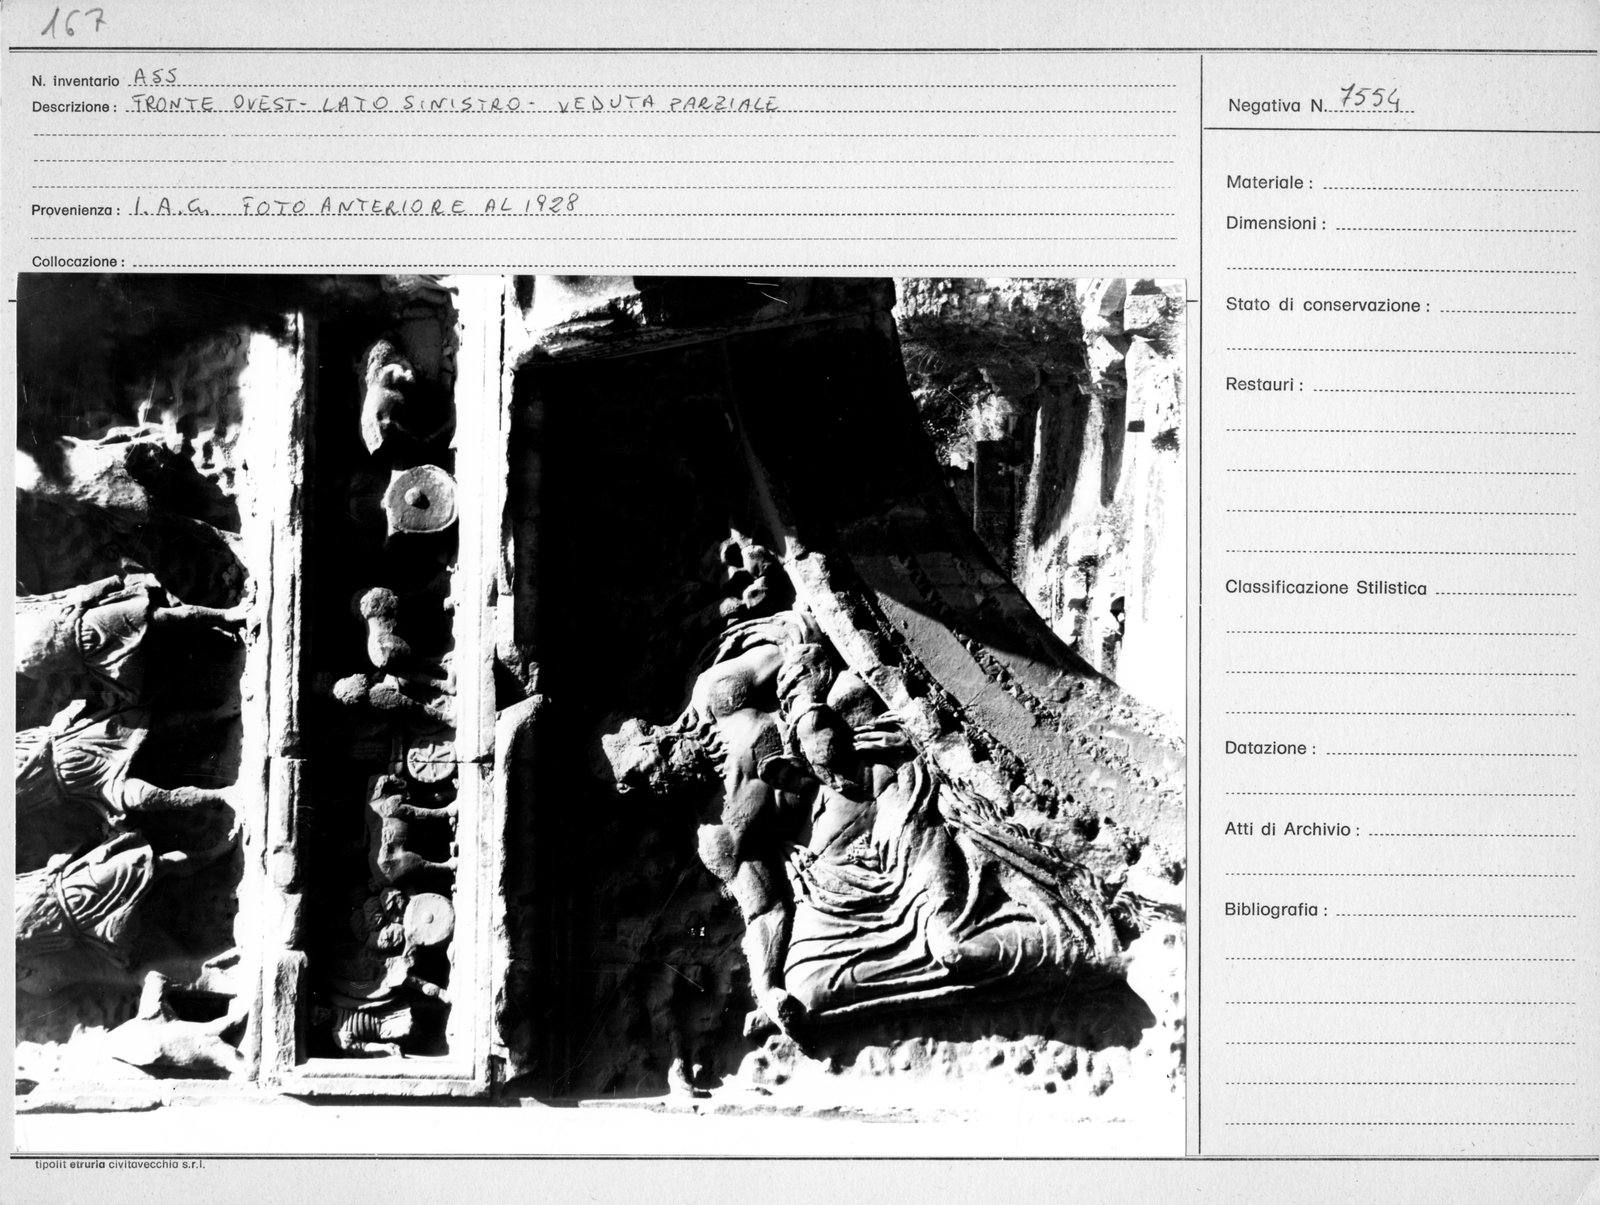Click the "Bibliografia" field label
Image resolution: width=1600 pixels, height=1205 pixels.
1277,910
